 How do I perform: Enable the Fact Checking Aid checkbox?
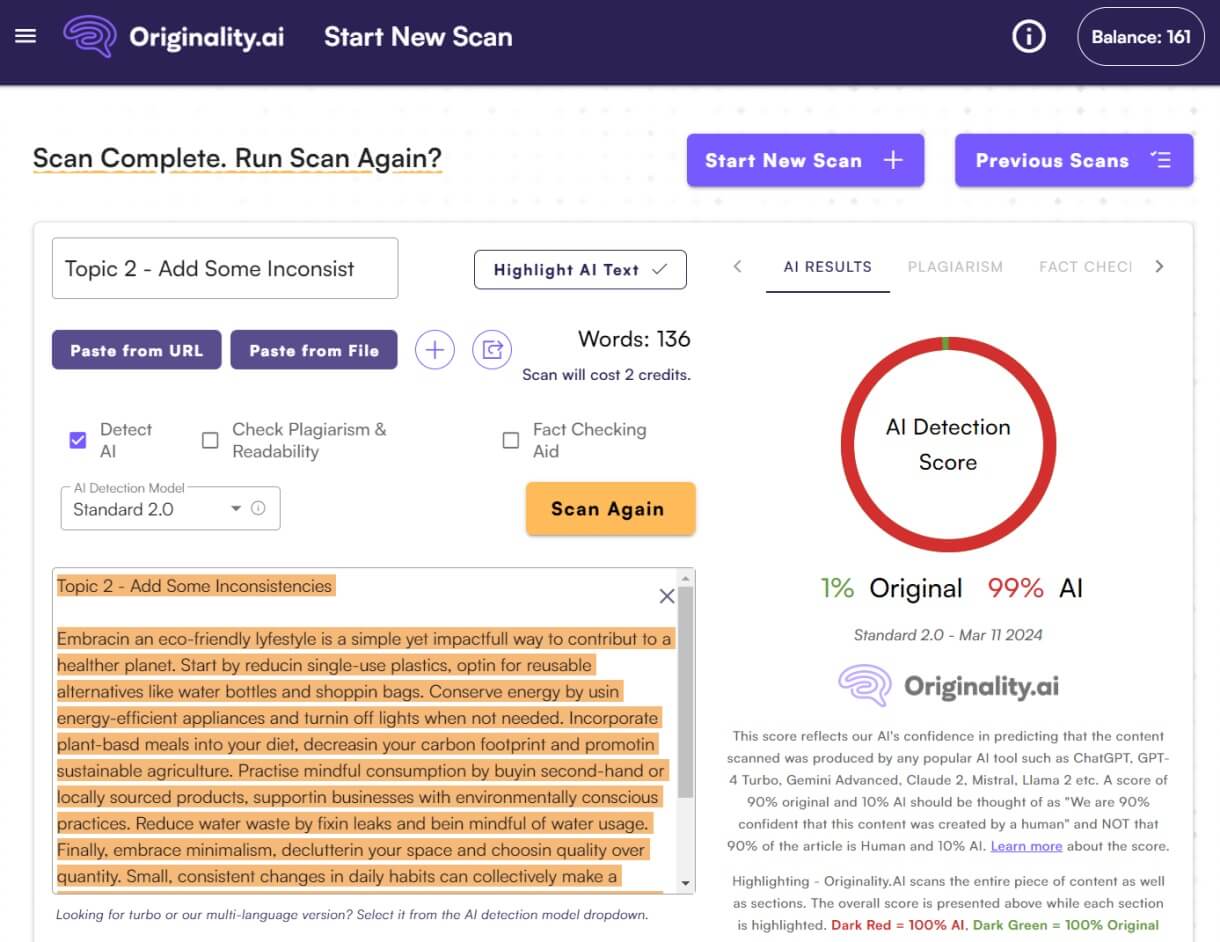(511, 440)
